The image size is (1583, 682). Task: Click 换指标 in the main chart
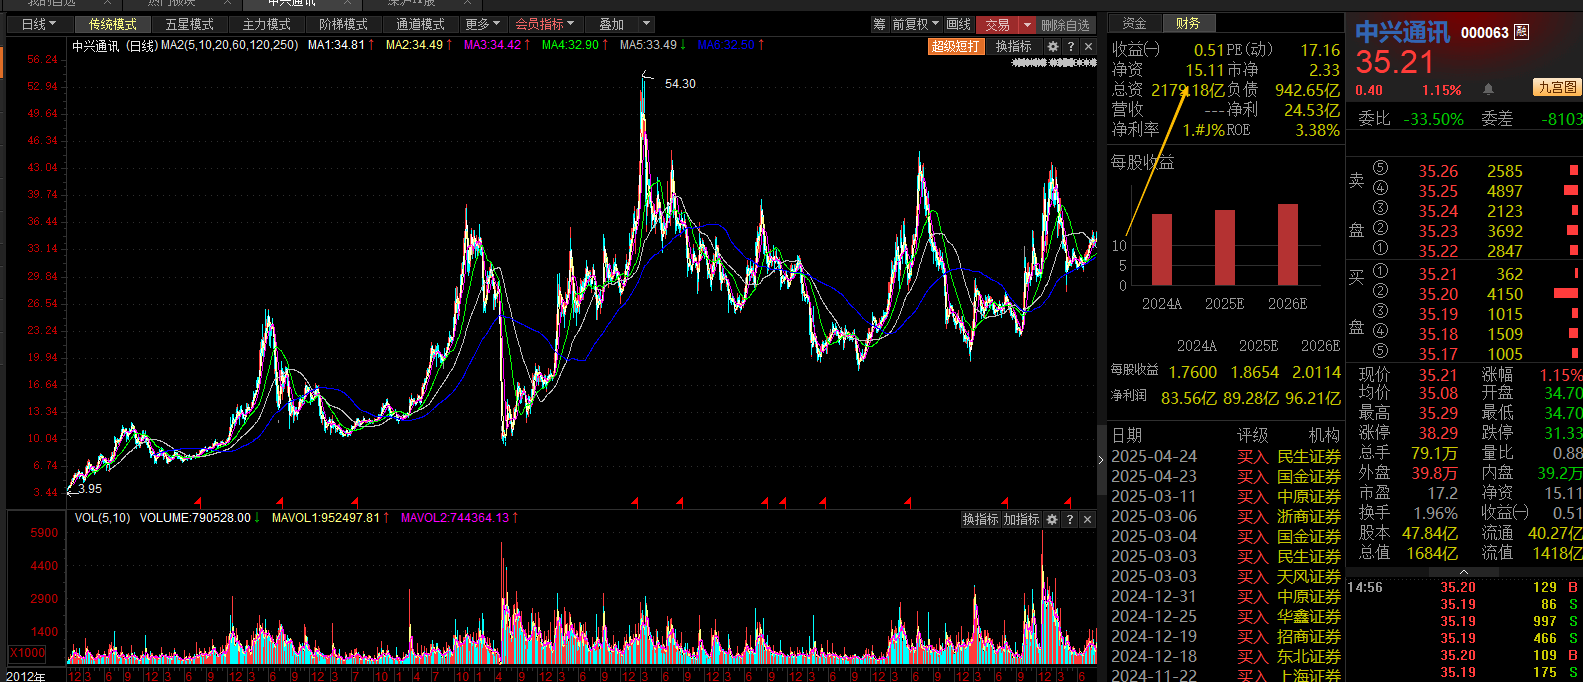1013,47
